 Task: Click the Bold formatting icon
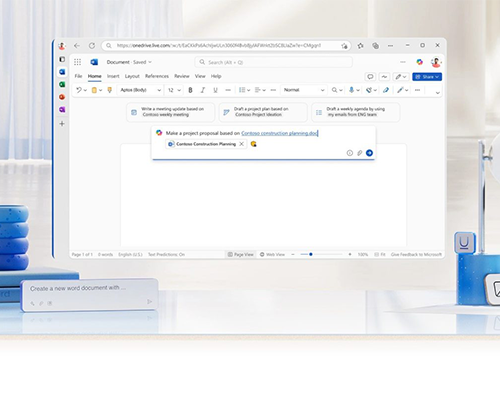pyautogui.click(x=190, y=90)
